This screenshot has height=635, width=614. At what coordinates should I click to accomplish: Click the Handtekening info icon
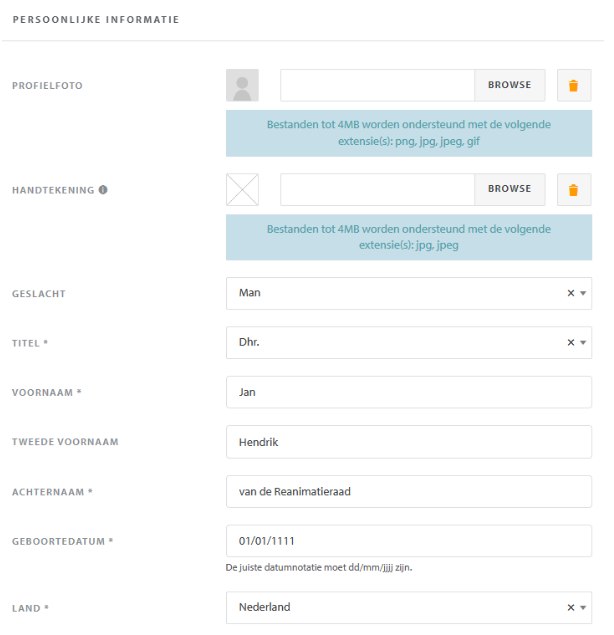pos(103,189)
